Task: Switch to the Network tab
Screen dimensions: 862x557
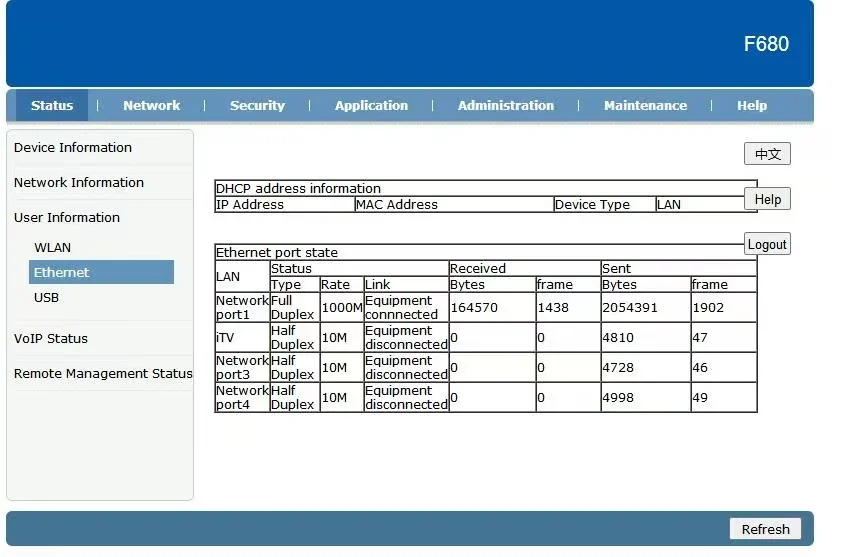Action: point(151,105)
